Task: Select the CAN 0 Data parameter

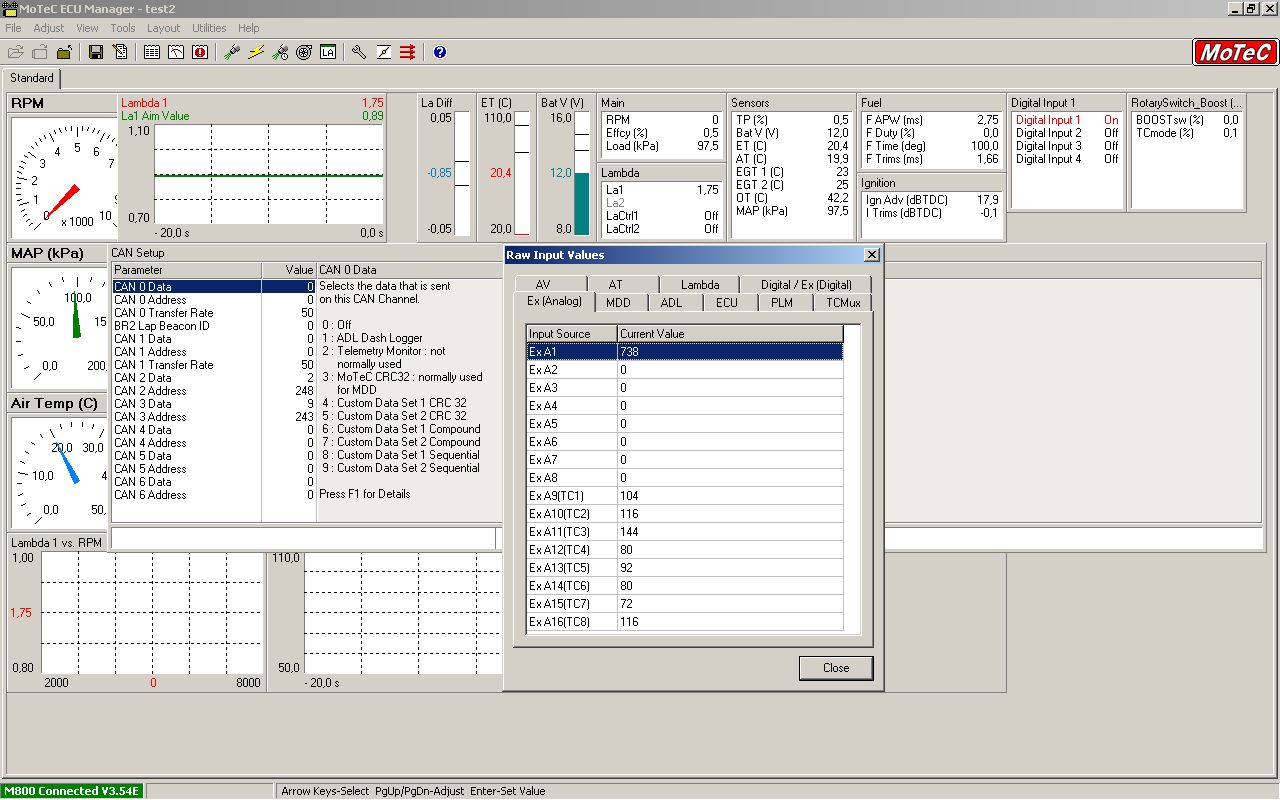Action: (213, 287)
